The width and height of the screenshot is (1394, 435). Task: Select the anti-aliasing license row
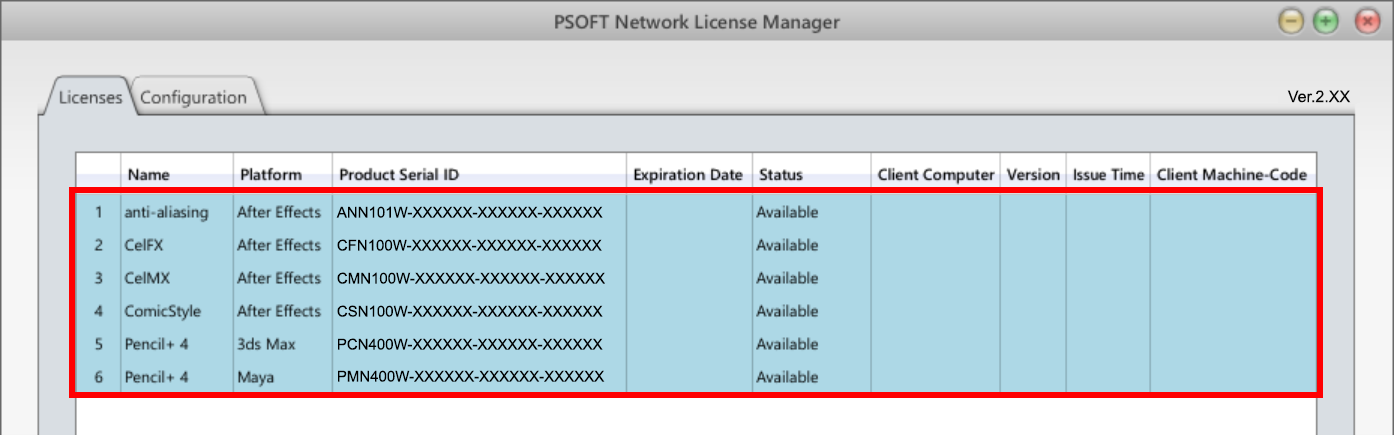pyautogui.click(x=166, y=212)
